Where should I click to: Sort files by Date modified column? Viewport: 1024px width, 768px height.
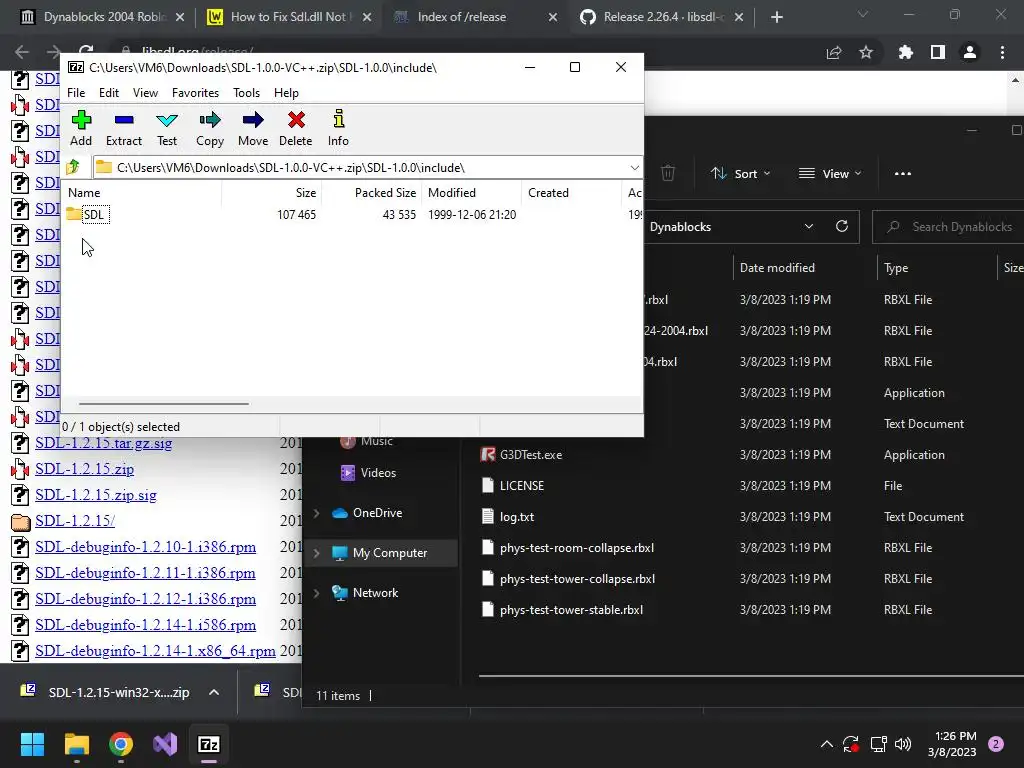point(777,268)
